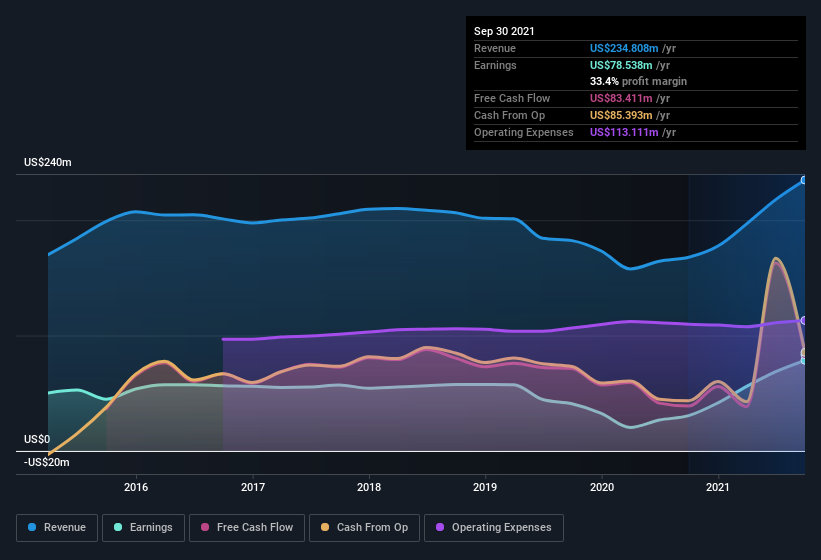821x560 pixels.
Task: Click the 2017 x-axis label
Action: pos(253,487)
